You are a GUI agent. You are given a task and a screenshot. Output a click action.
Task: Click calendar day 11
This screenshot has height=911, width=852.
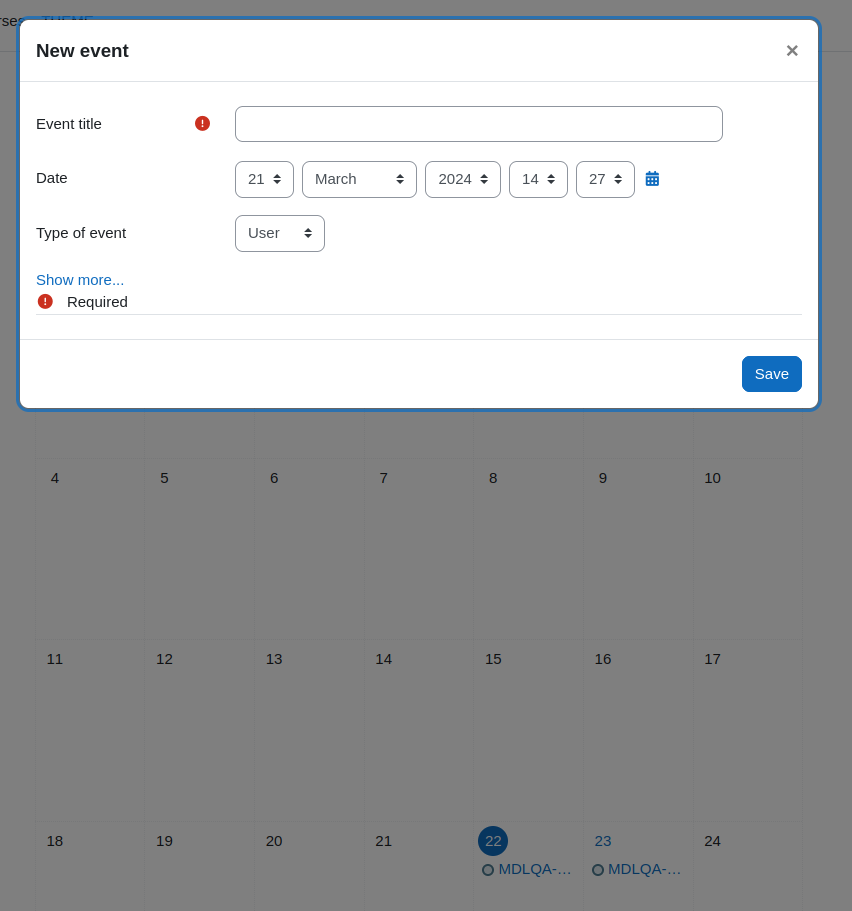click(x=55, y=659)
